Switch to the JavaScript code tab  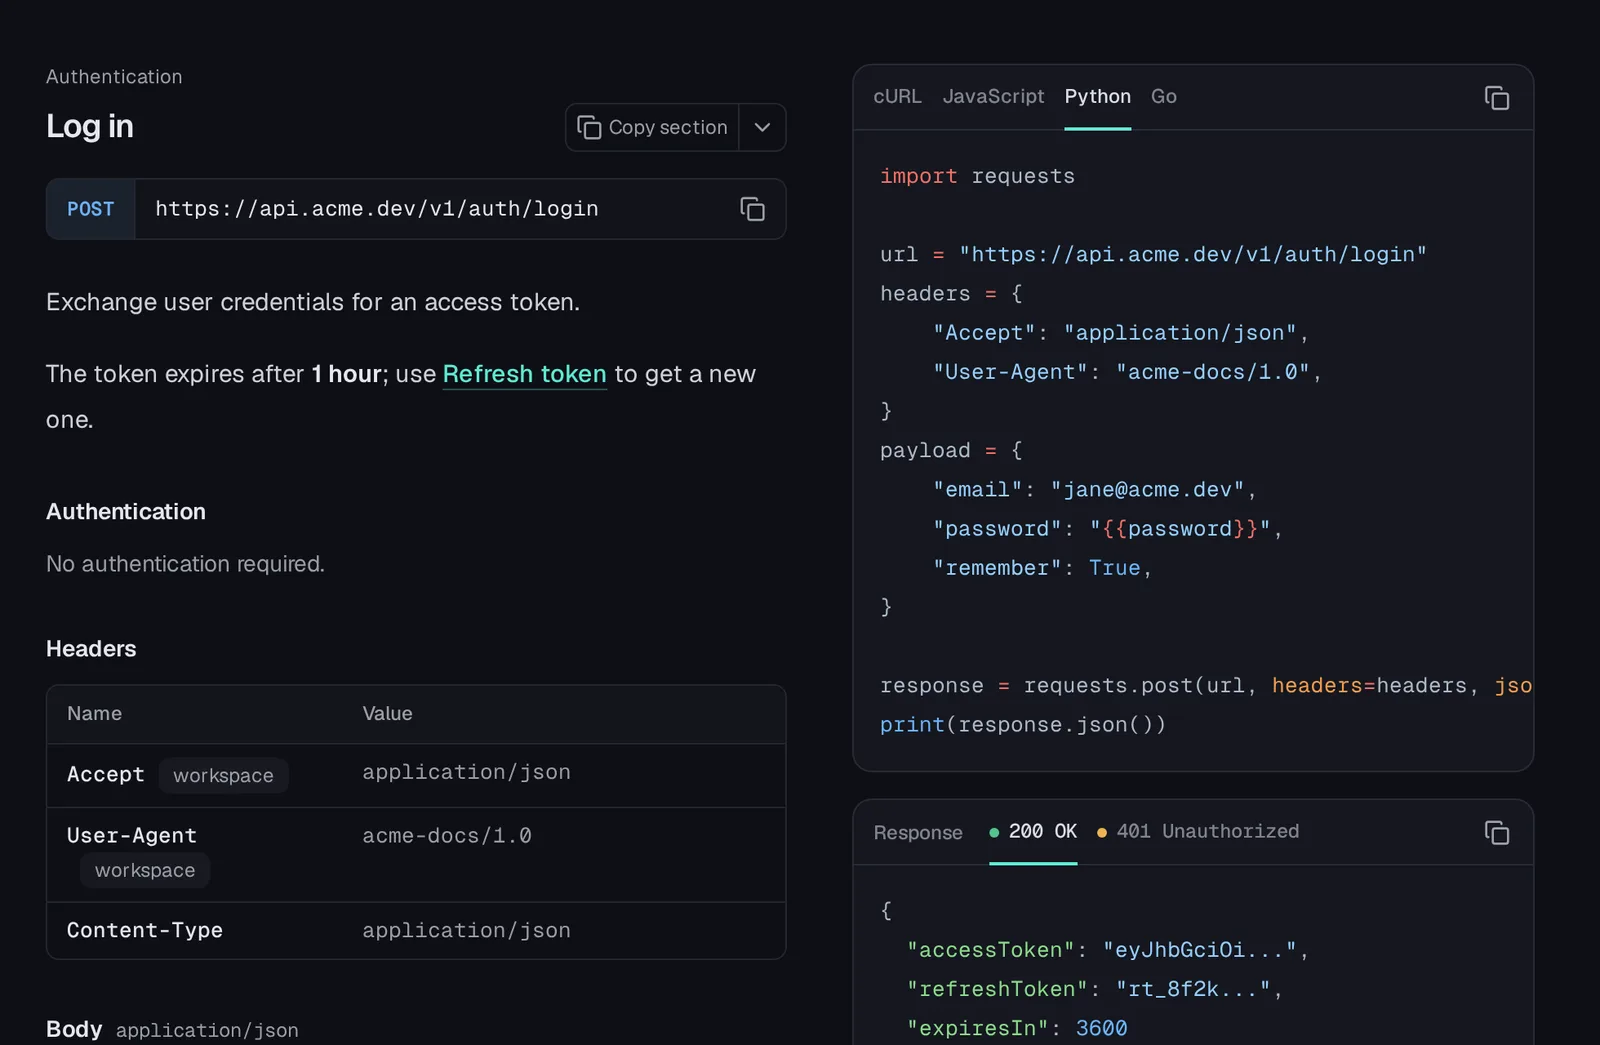click(993, 97)
